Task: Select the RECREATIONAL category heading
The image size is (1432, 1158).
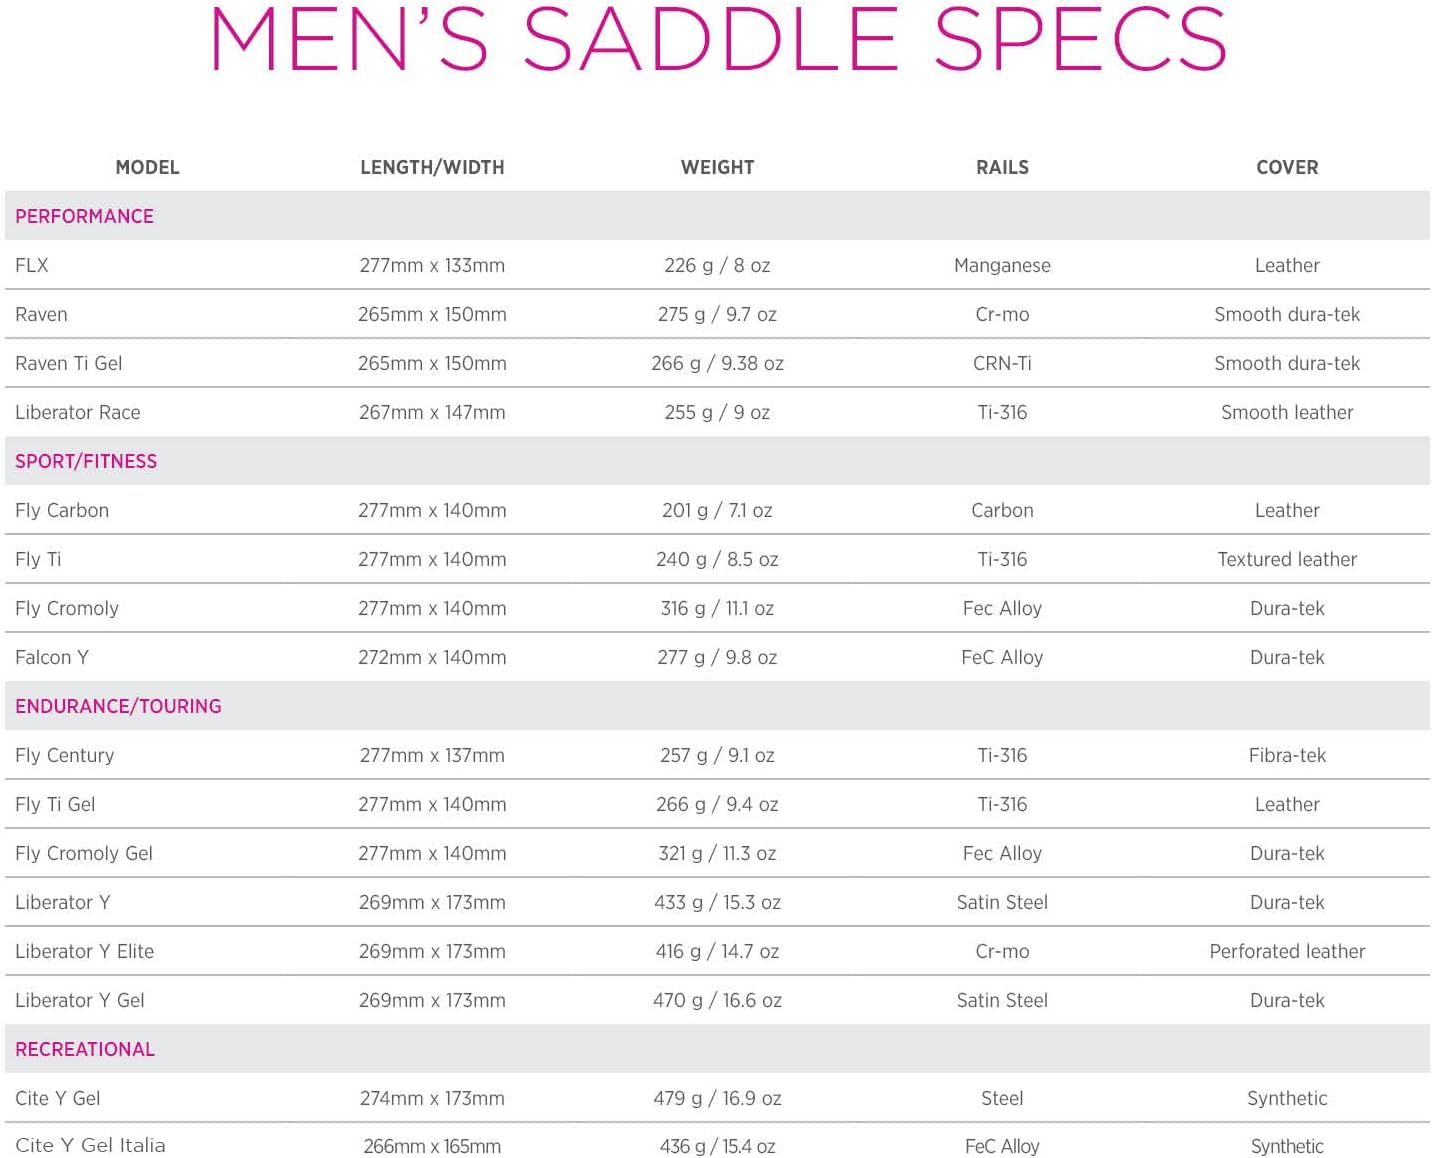Action: 85,1050
